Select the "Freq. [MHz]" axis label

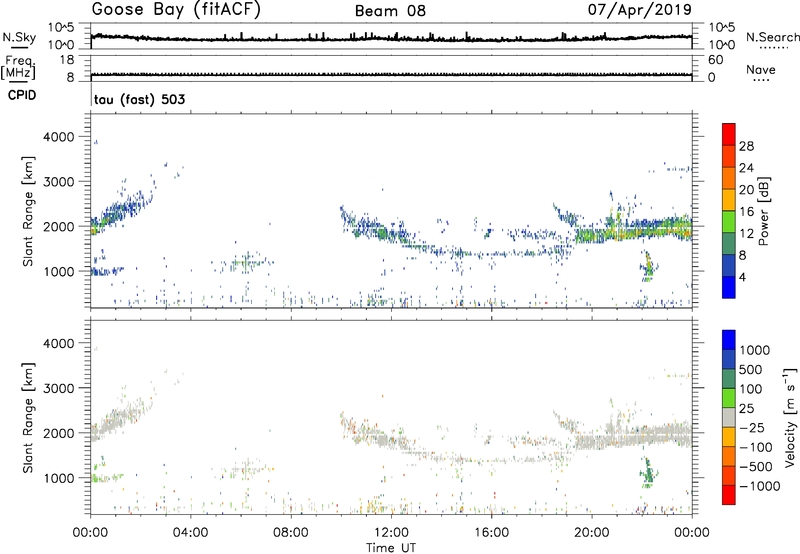[x=18, y=68]
